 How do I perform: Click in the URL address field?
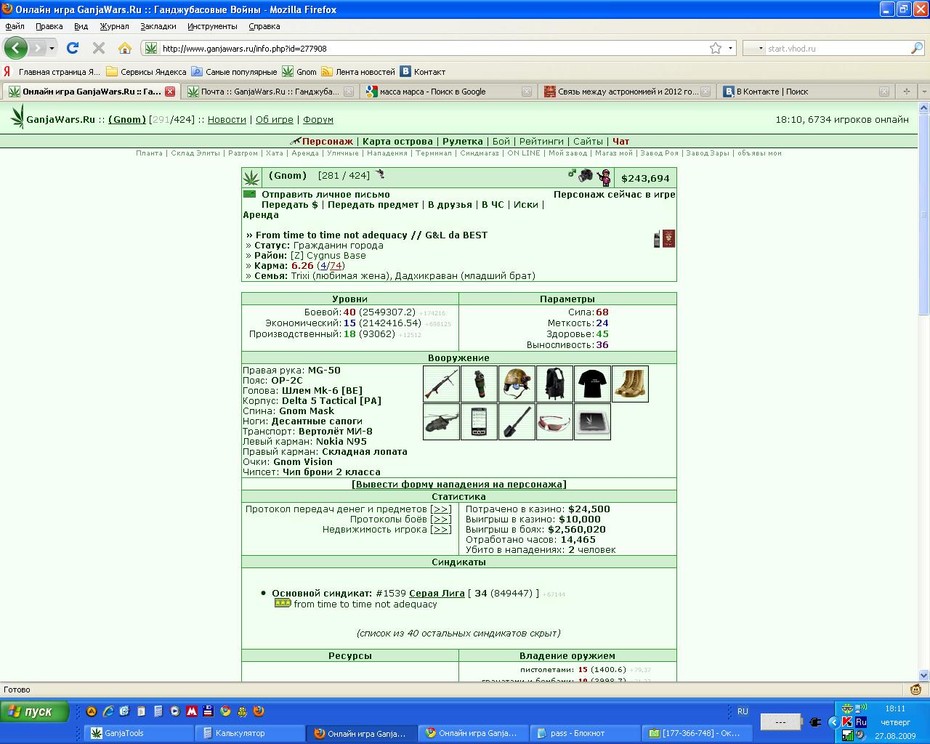[x=433, y=48]
